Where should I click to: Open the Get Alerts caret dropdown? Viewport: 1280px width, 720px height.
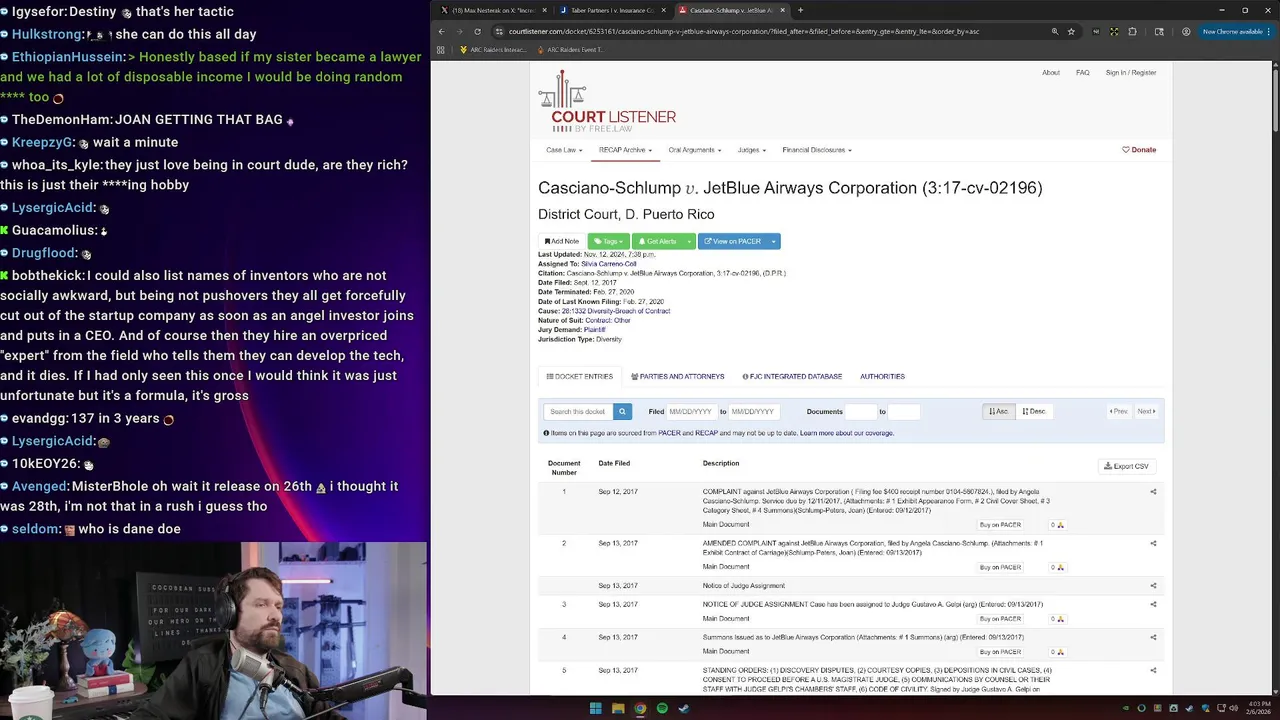click(689, 241)
